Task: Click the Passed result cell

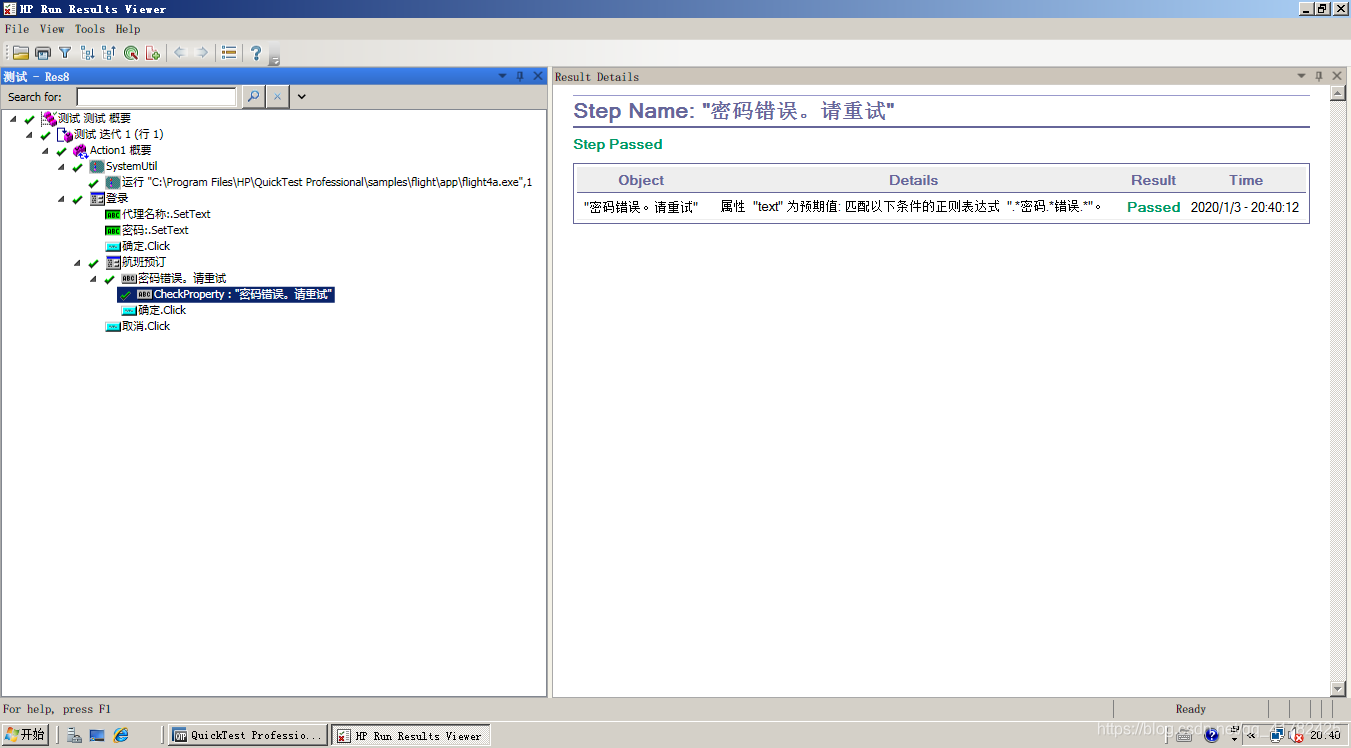Action: click(x=1154, y=207)
